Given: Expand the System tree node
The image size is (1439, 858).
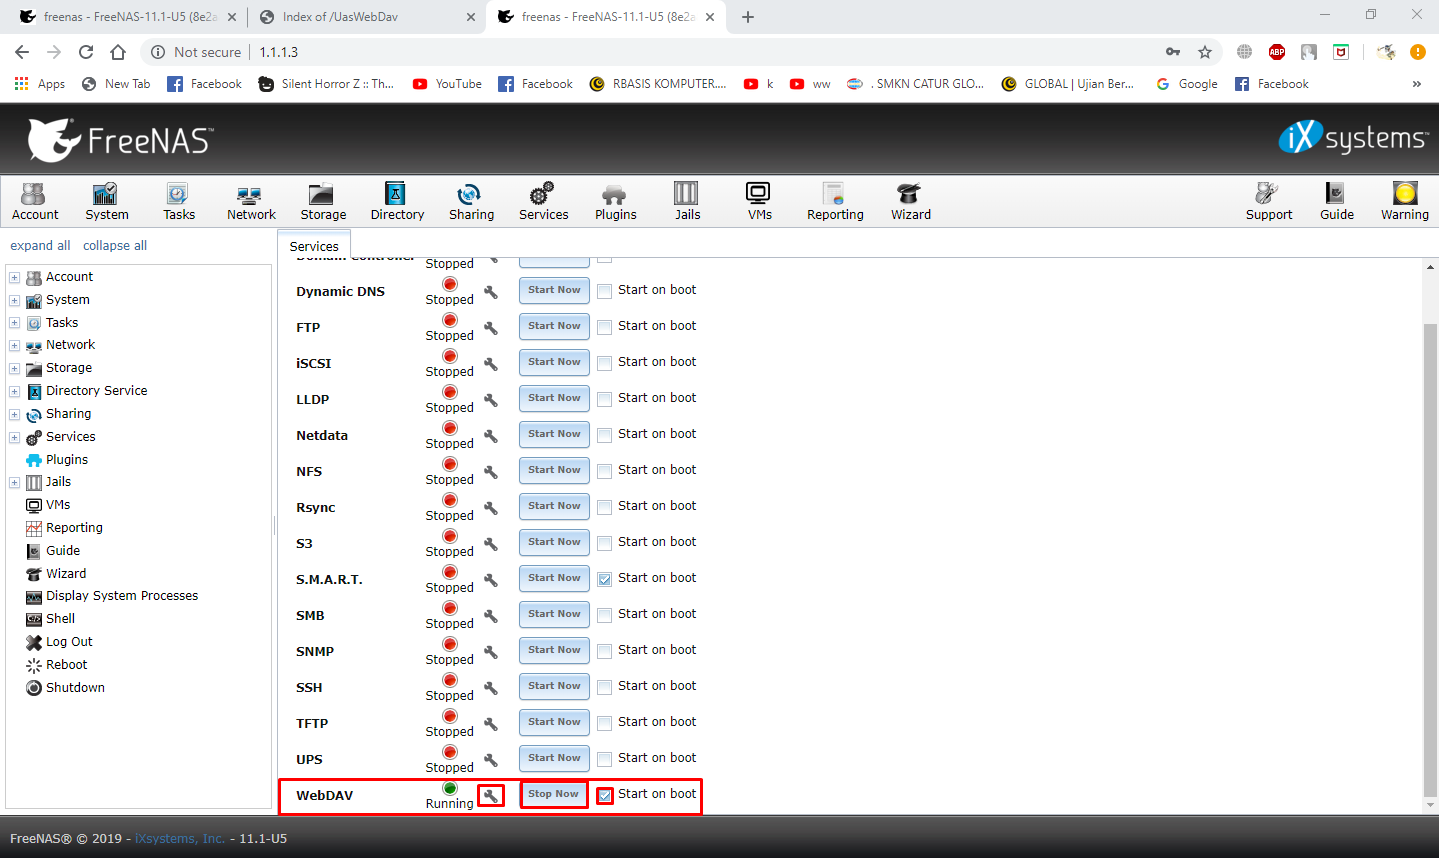Looking at the screenshot, I should point(15,300).
